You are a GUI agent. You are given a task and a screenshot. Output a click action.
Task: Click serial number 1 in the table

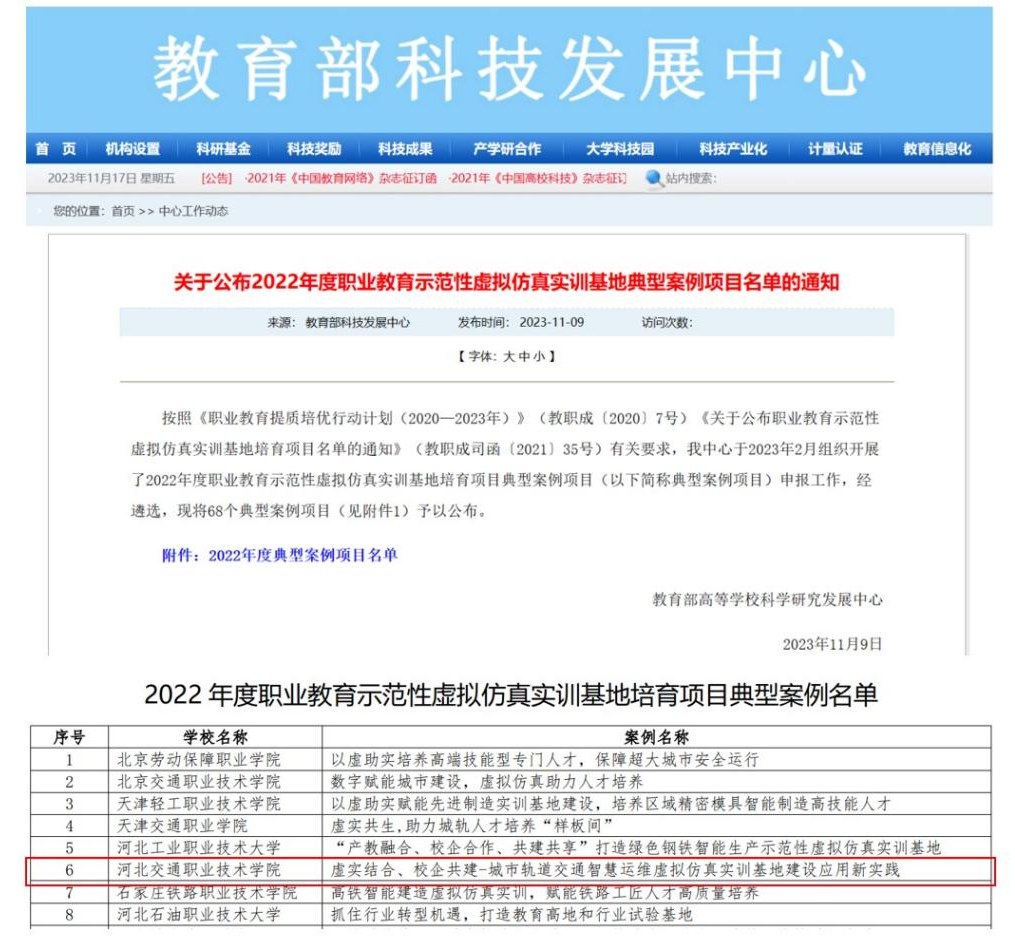[69, 759]
